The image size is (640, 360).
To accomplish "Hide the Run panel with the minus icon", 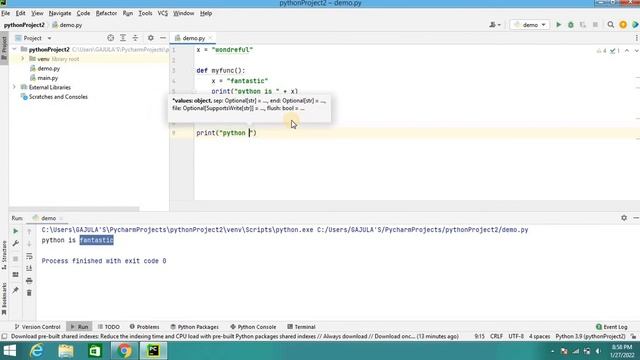I will [636, 218].
